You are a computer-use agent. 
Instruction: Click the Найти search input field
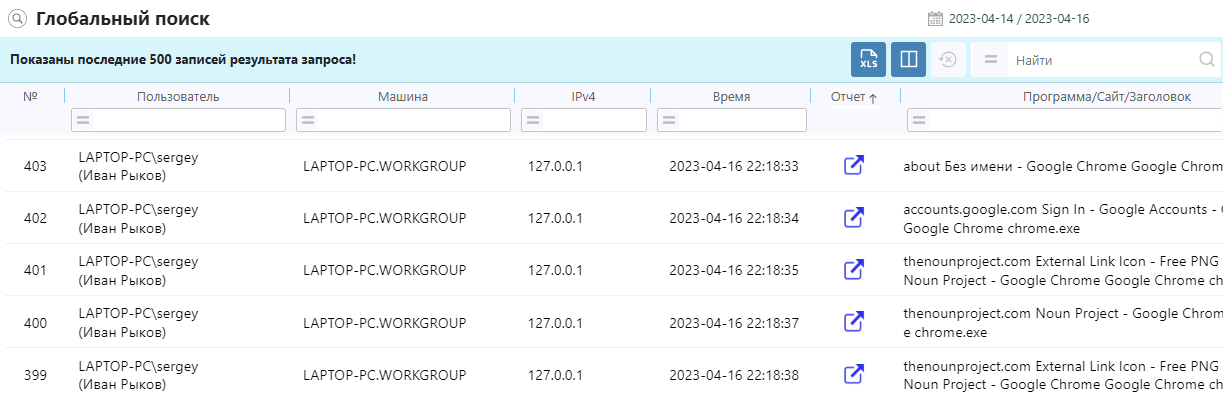[x=1100, y=60]
